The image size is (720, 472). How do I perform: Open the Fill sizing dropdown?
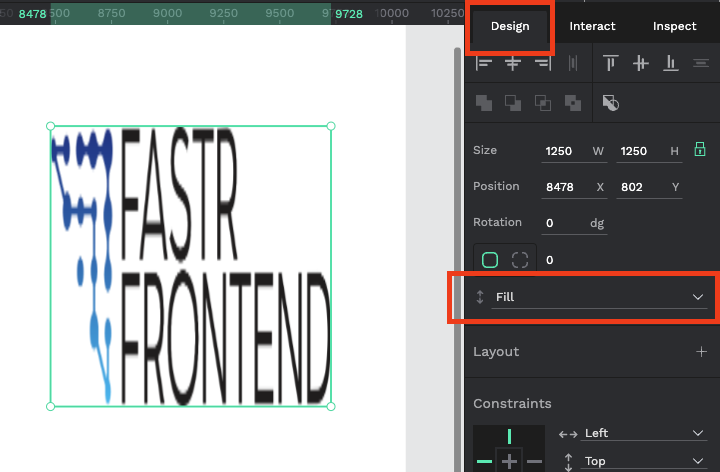point(599,297)
